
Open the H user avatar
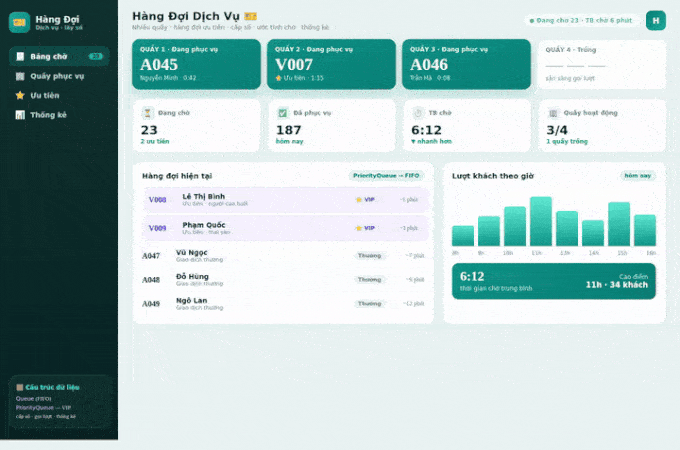coord(656,20)
